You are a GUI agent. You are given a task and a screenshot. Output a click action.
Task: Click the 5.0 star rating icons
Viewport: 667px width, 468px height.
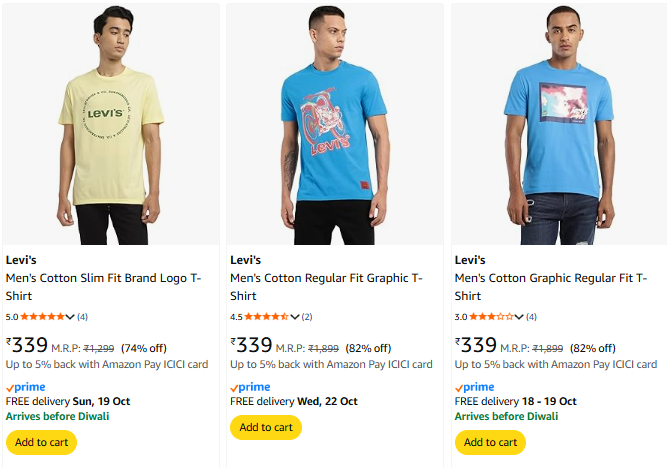tap(42, 317)
